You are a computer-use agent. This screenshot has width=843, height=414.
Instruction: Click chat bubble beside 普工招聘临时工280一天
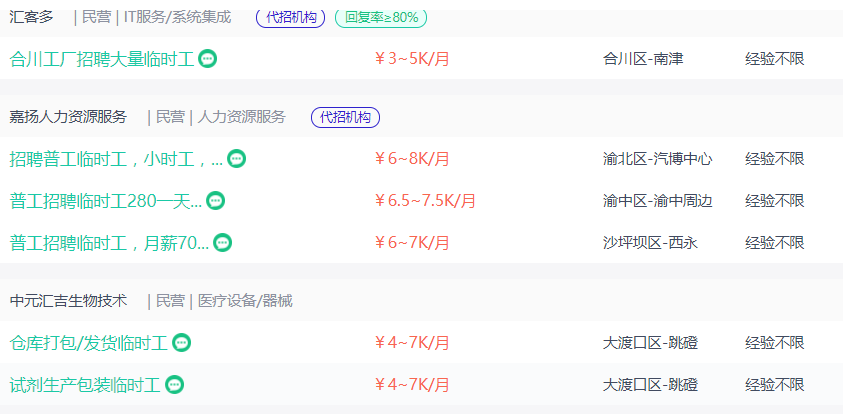click(216, 201)
